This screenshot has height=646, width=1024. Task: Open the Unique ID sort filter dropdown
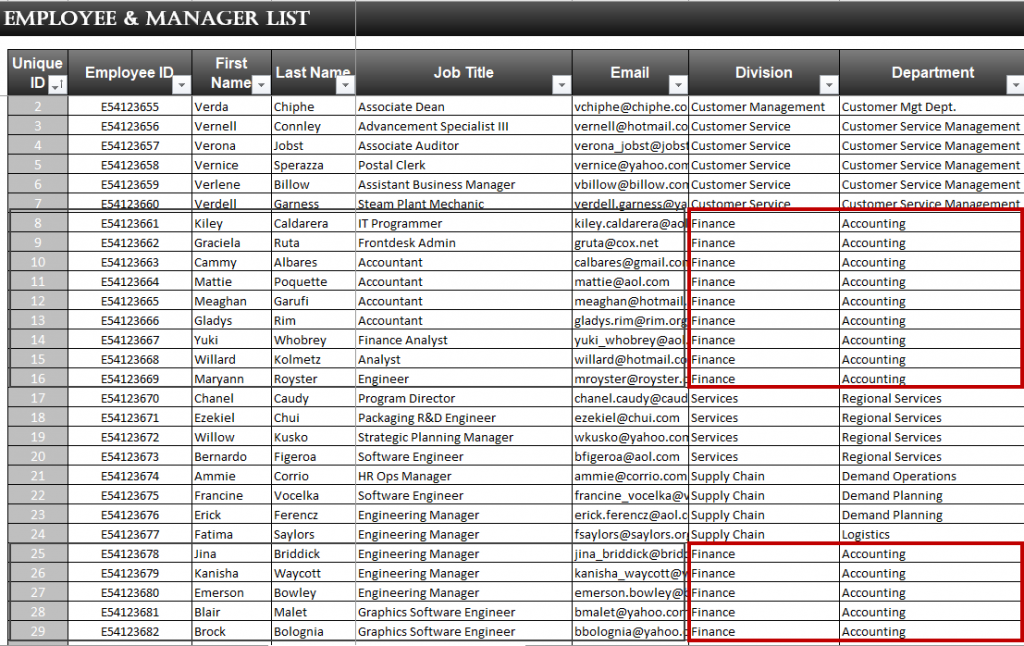click(56, 85)
